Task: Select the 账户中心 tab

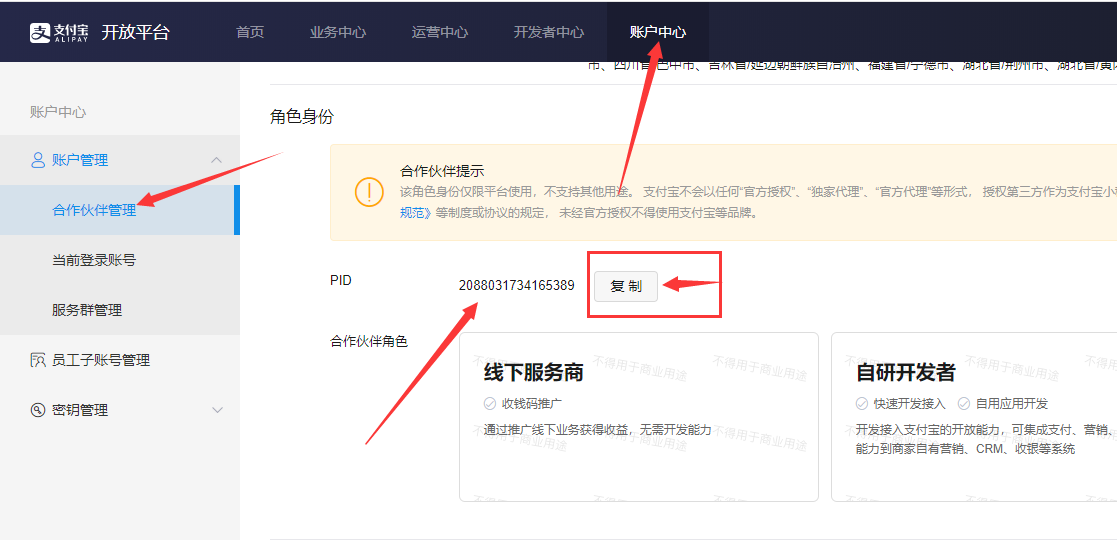Action: pos(658,32)
